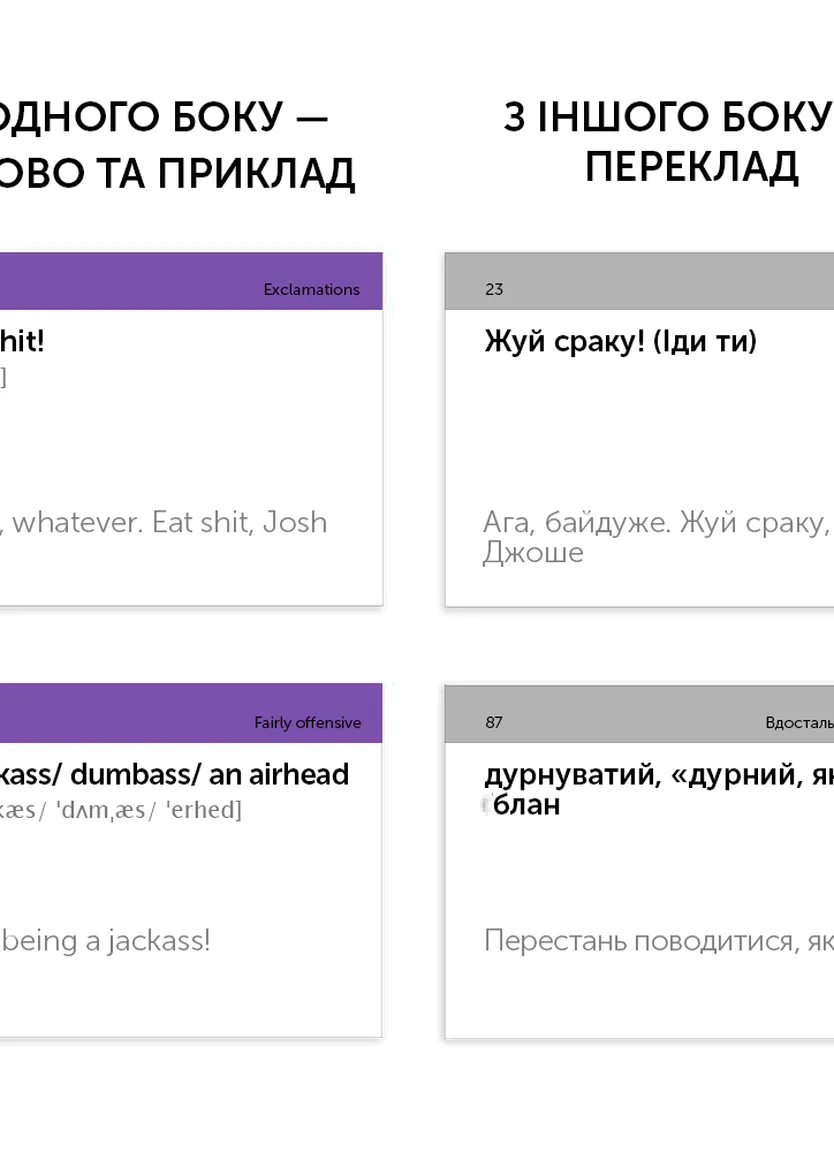Image resolution: width=834 pixels, height=1152 pixels.
Task: Click card number 23
Action: [494, 289]
